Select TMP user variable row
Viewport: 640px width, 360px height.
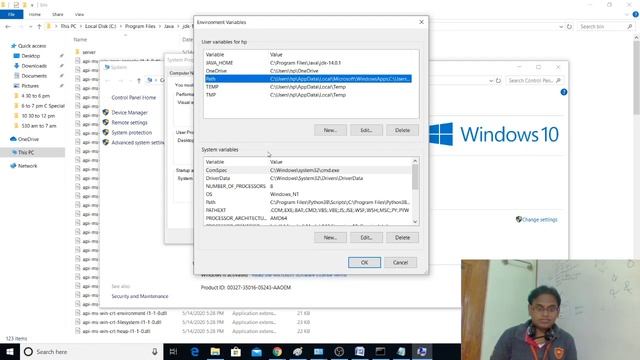308,95
